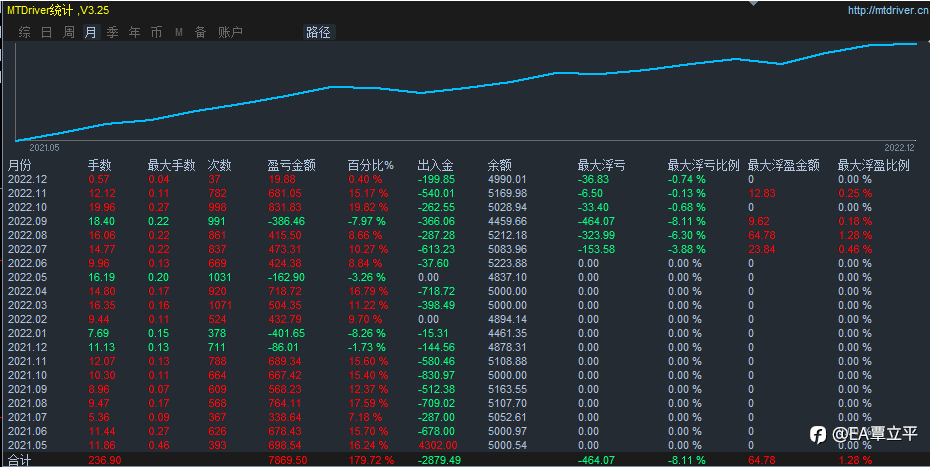Open the 账户 account tab
Viewport: 930px width, 467px height.
pyautogui.click(x=230, y=32)
